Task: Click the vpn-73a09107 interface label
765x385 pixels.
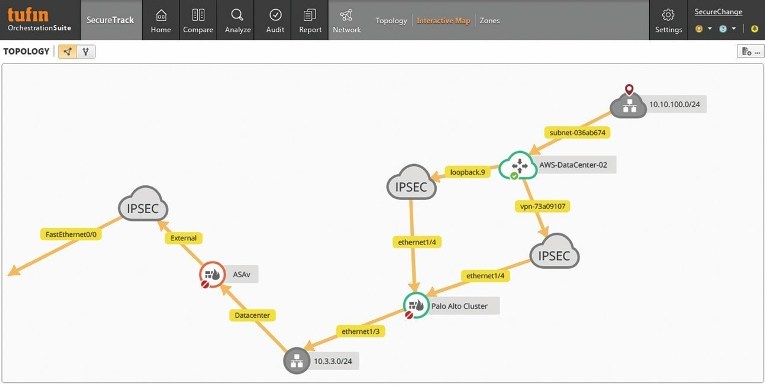Action: click(x=543, y=206)
